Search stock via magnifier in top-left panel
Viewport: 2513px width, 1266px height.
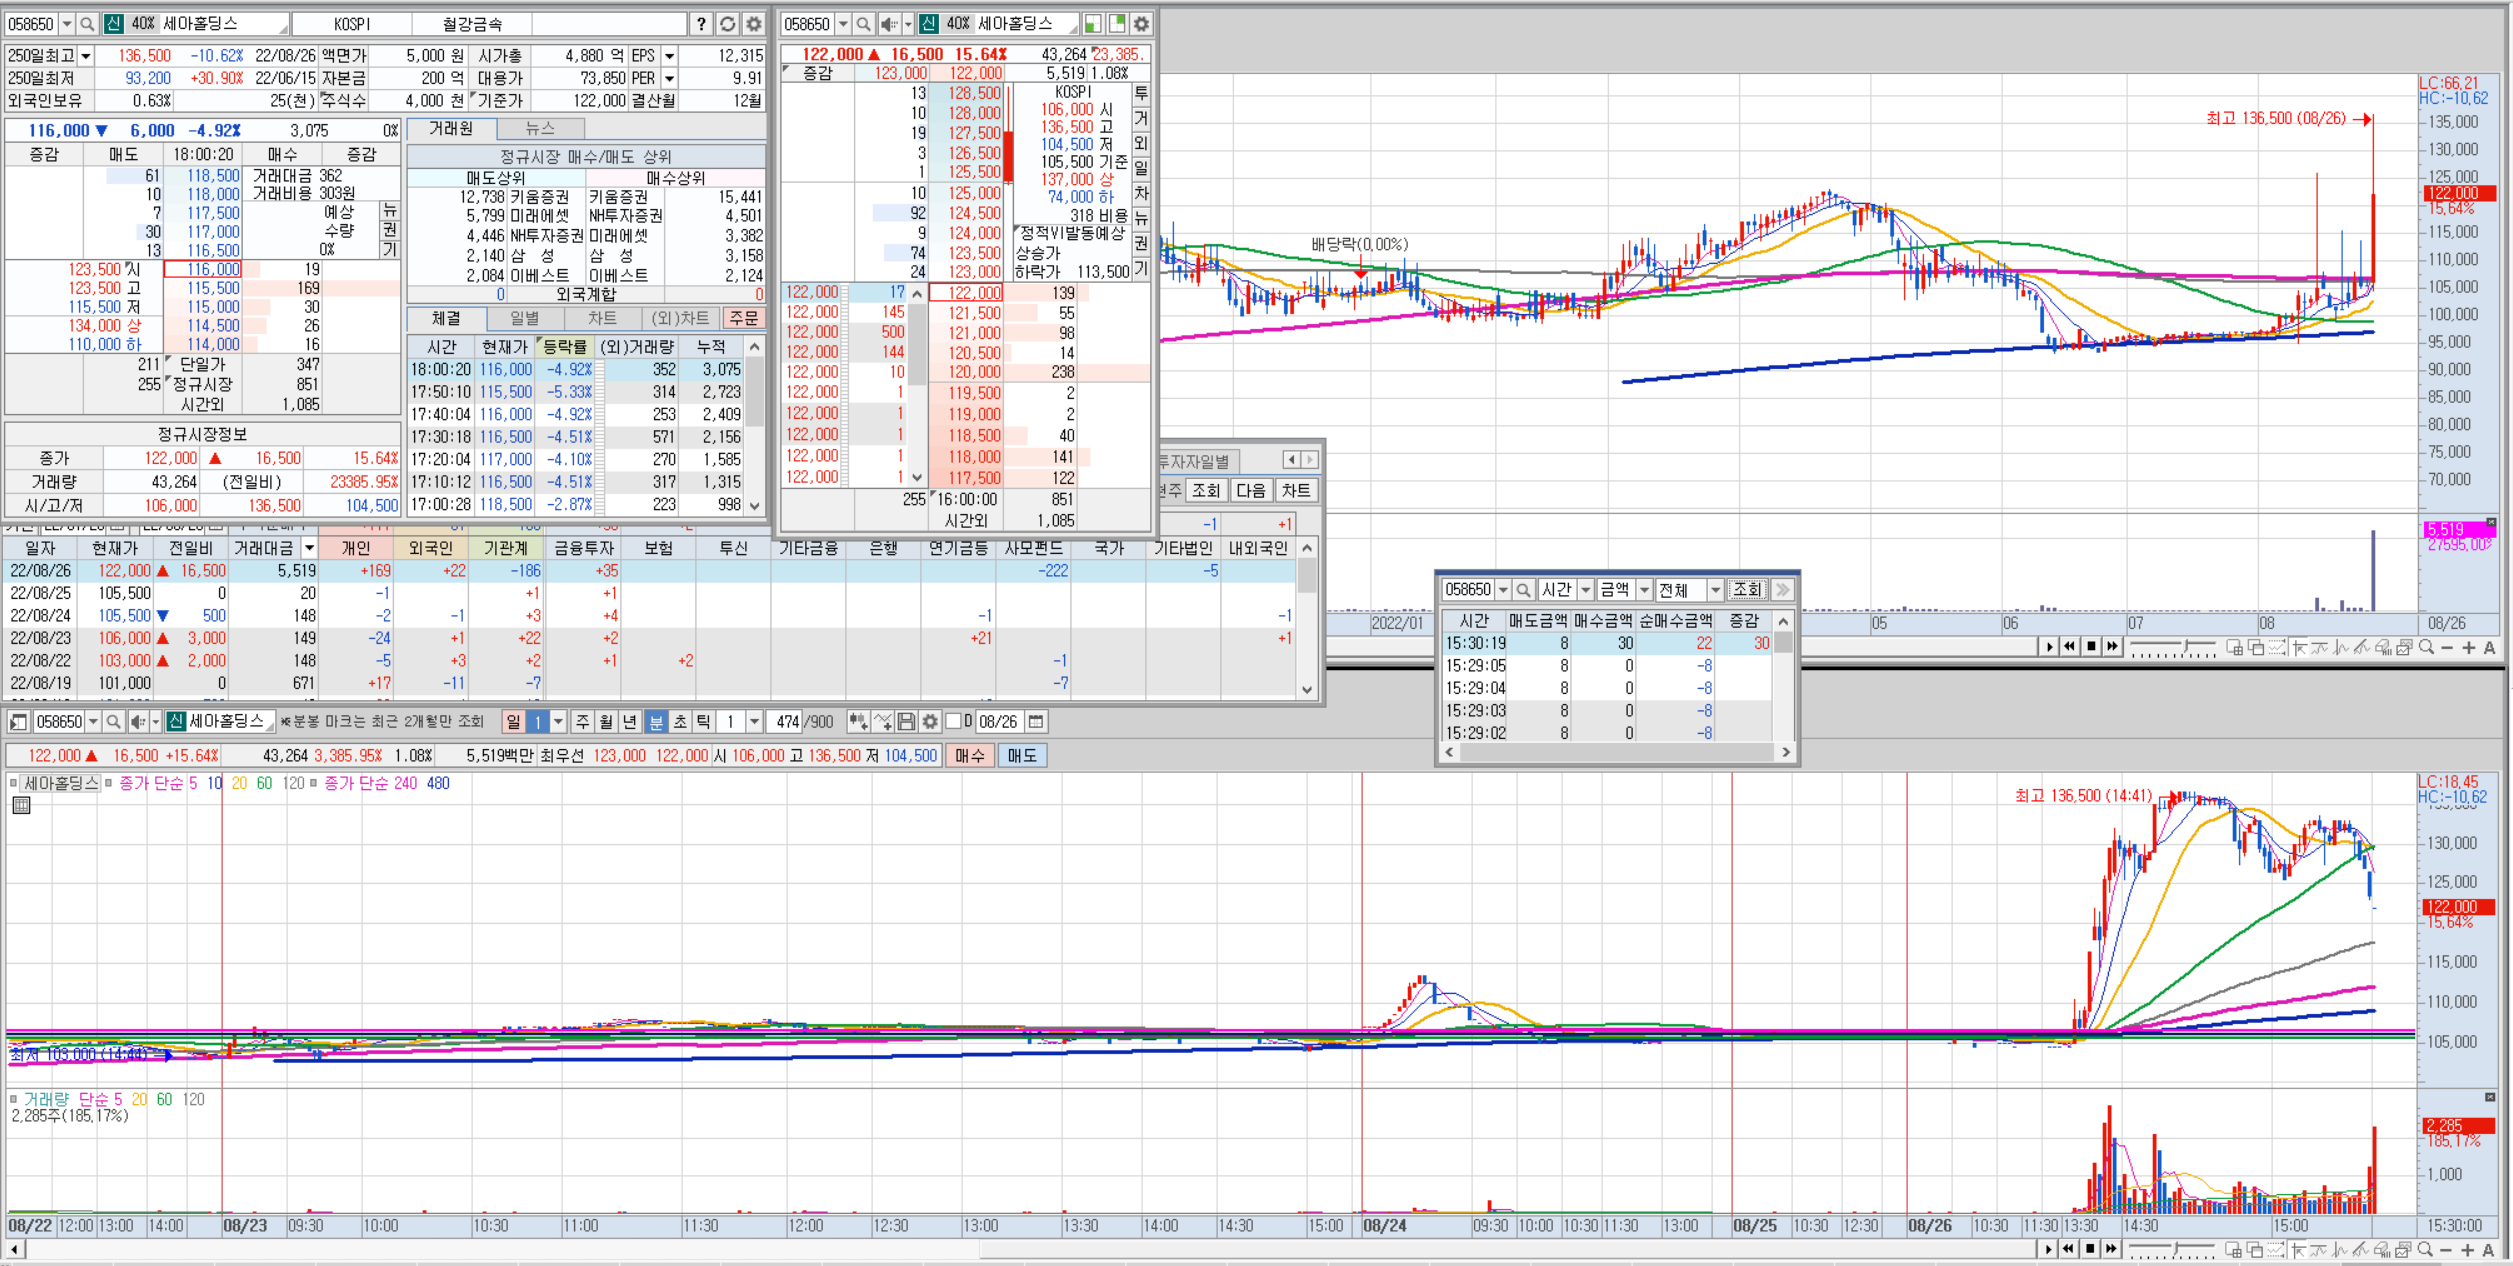[87, 24]
